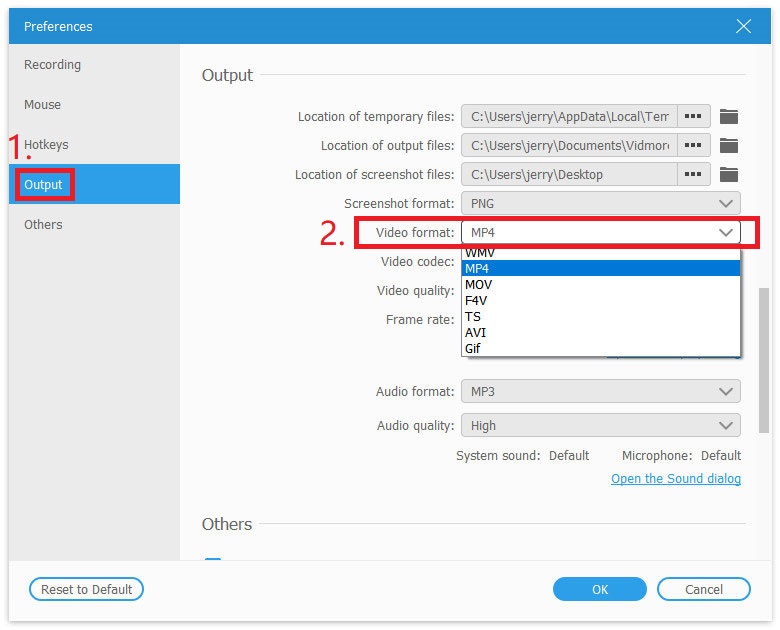Choose MOV from the video format list
780x630 pixels.
479,284
